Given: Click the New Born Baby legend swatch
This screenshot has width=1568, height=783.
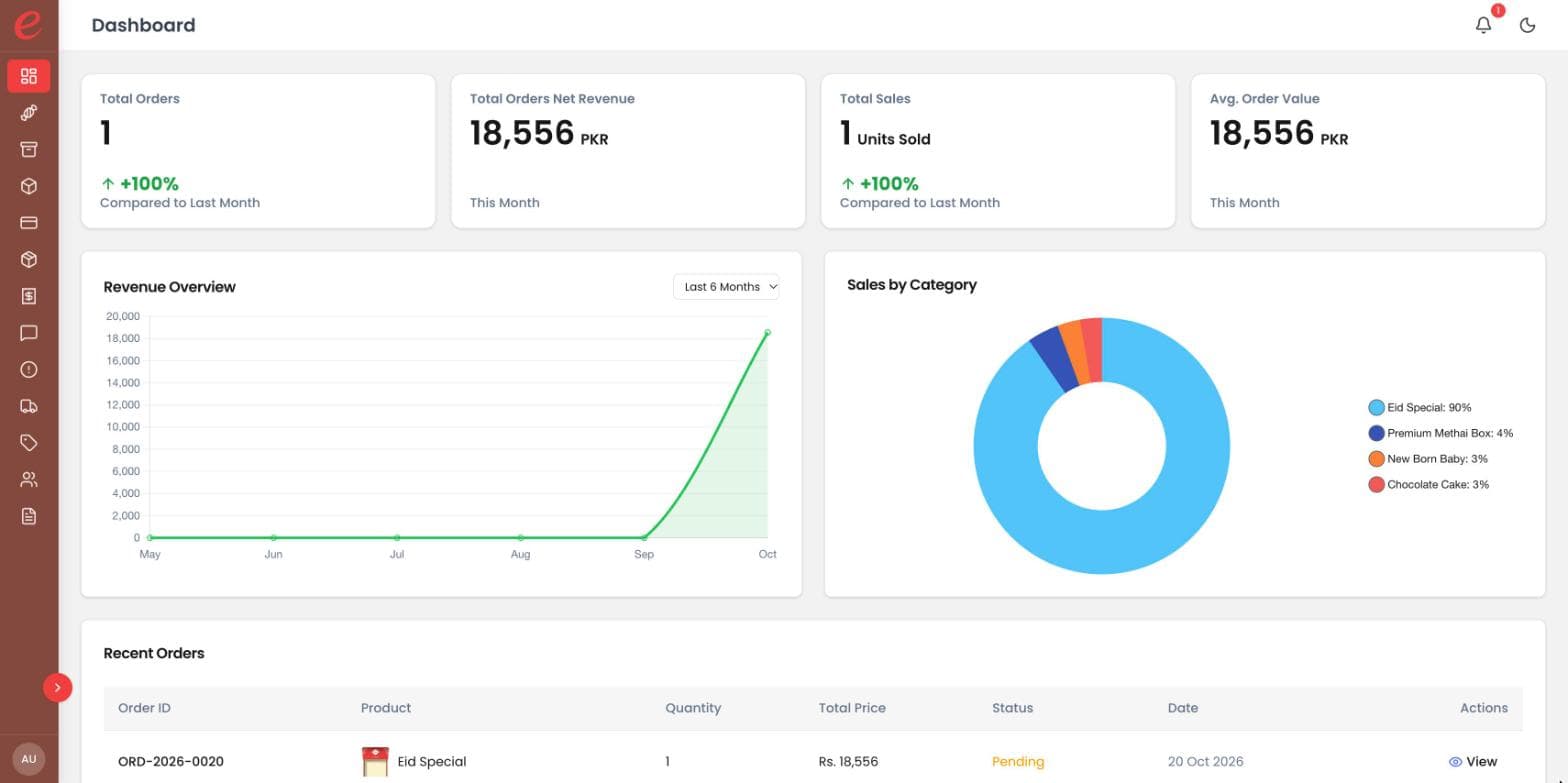Looking at the screenshot, I should coord(1377,459).
